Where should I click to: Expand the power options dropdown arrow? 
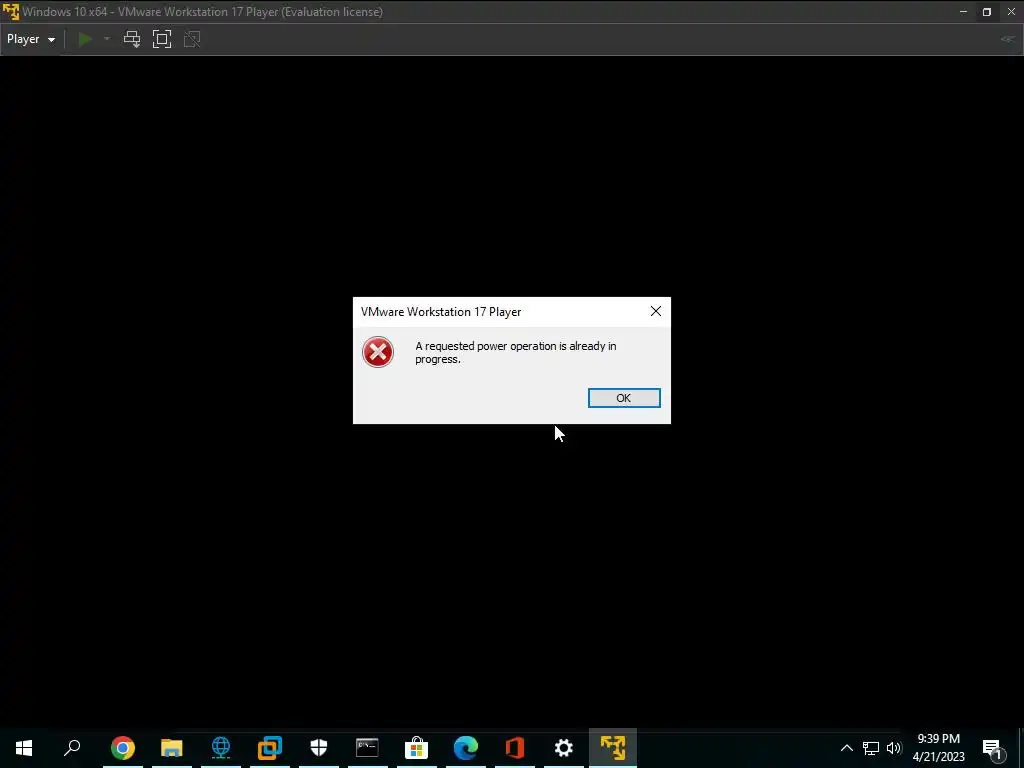[106, 39]
